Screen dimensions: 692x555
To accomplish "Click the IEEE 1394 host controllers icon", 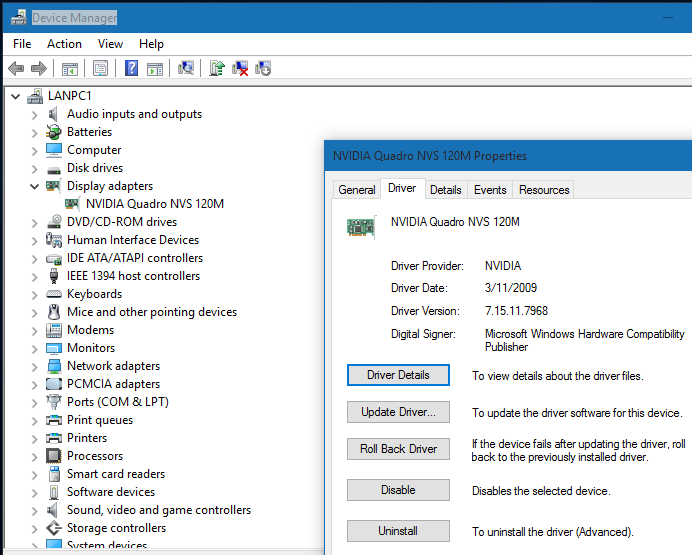I will click(54, 276).
